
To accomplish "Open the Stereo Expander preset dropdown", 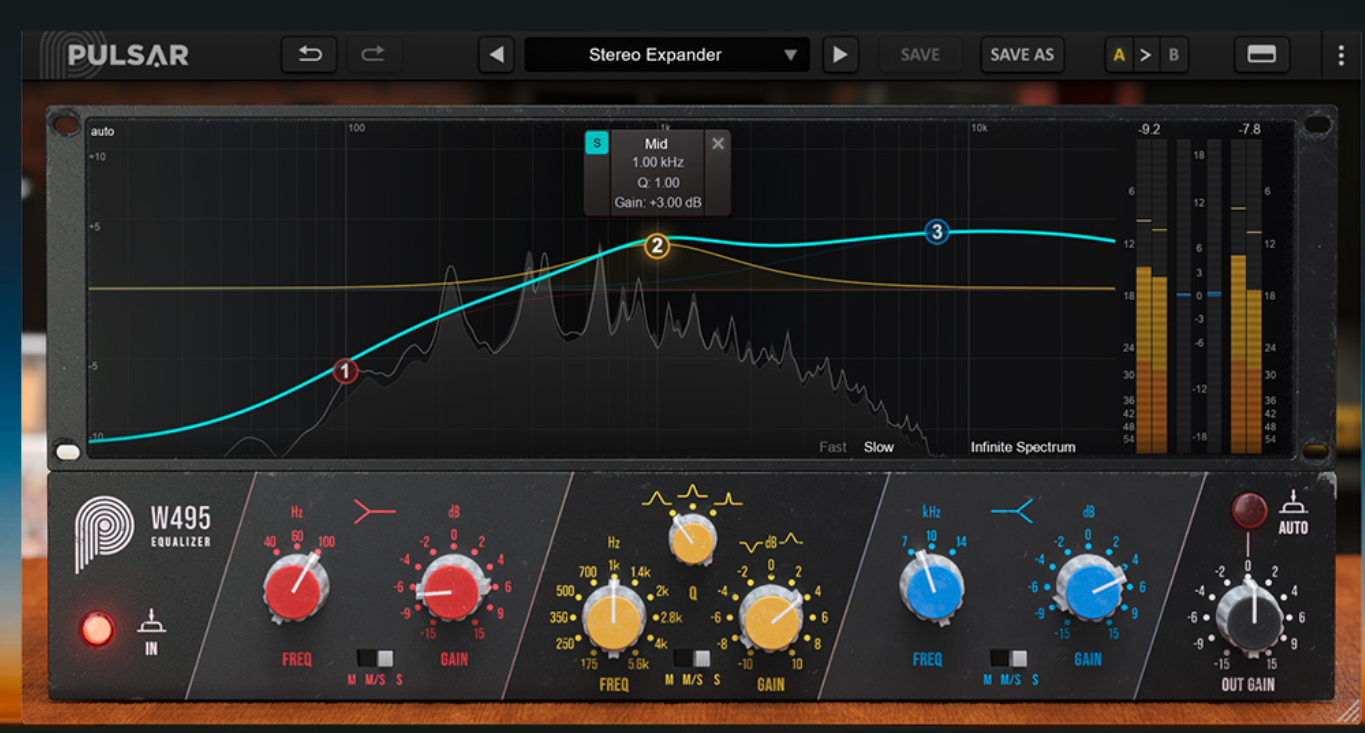I will tap(667, 55).
